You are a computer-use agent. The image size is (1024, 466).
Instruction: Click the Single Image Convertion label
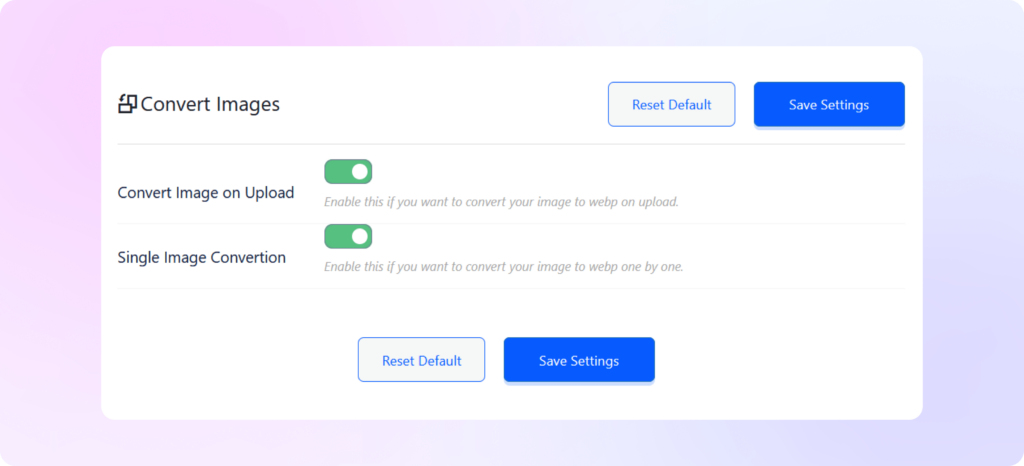(202, 258)
